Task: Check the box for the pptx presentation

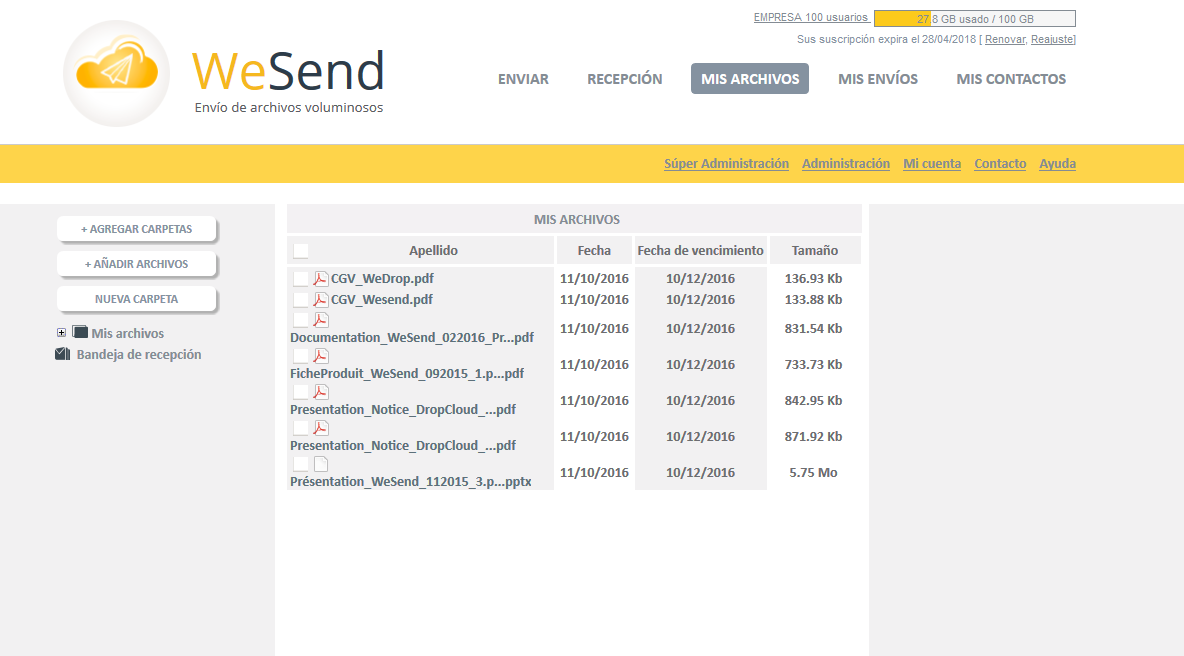Action: (x=301, y=464)
